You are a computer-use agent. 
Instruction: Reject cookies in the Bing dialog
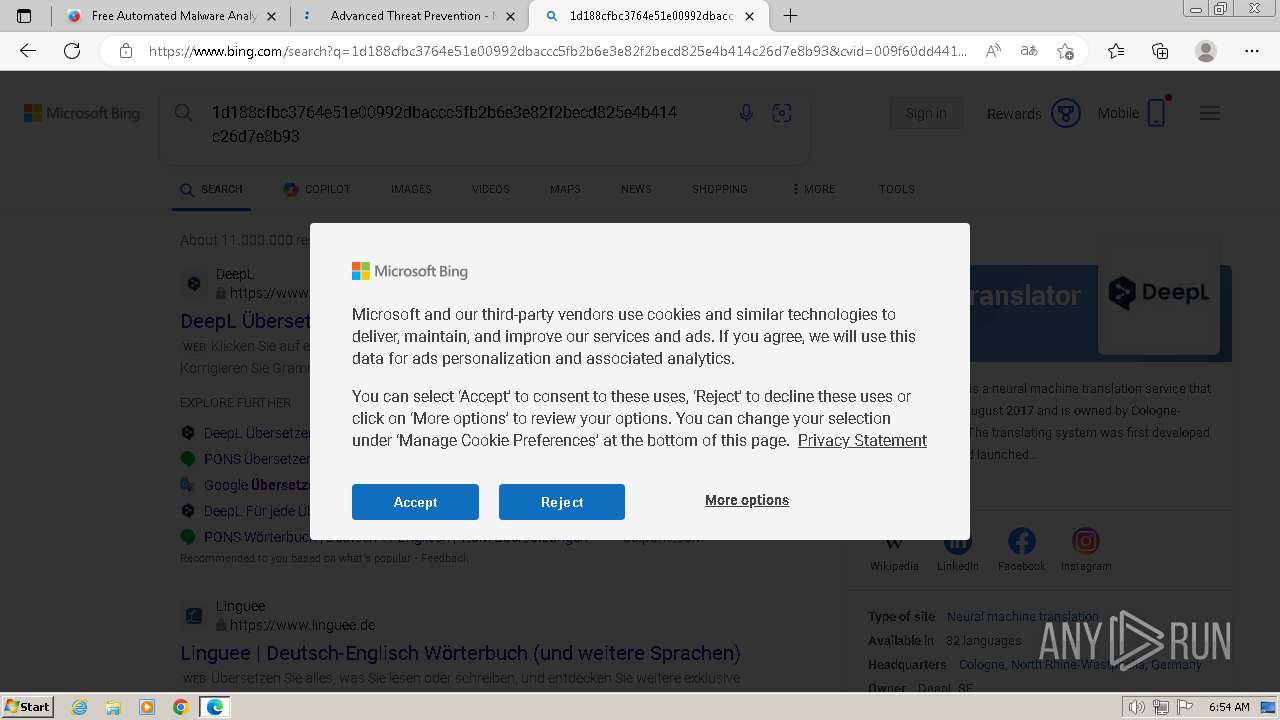562,502
